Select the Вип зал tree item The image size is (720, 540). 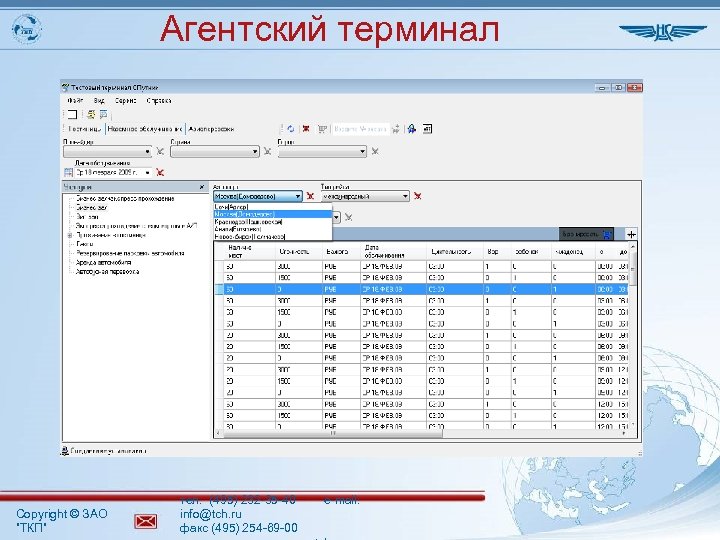(87, 217)
